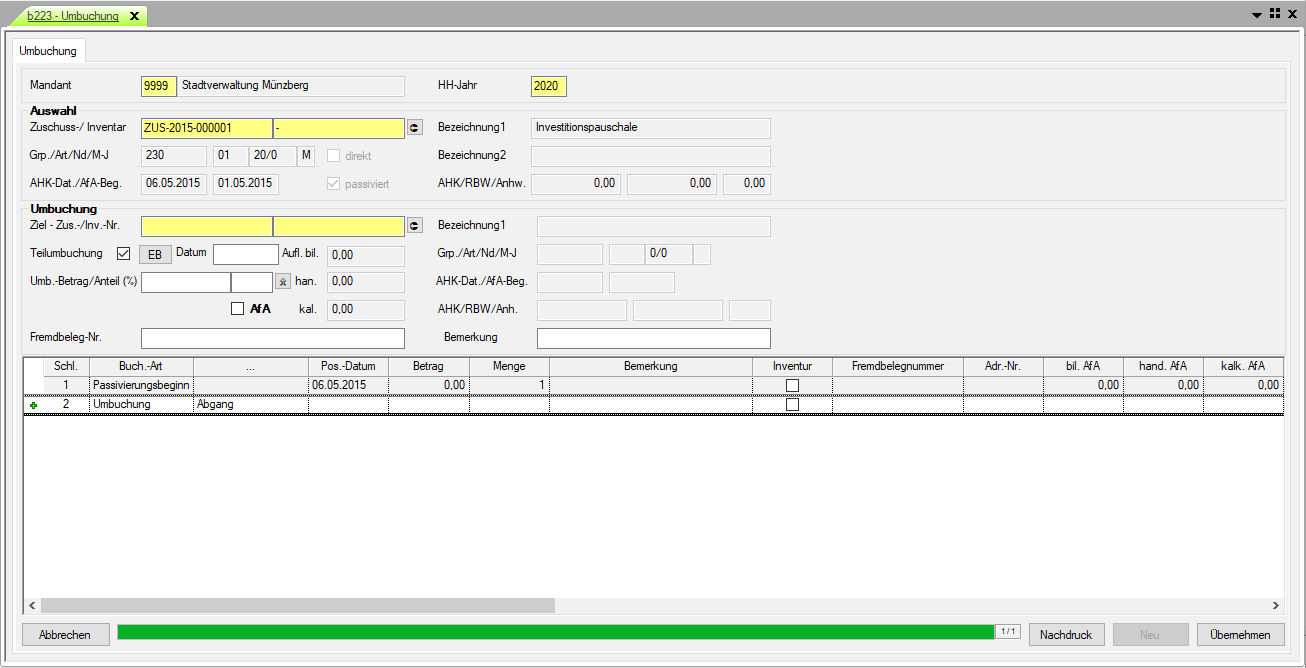
Task: Enable the AfA checkbox
Action: pyautogui.click(x=237, y=309)
